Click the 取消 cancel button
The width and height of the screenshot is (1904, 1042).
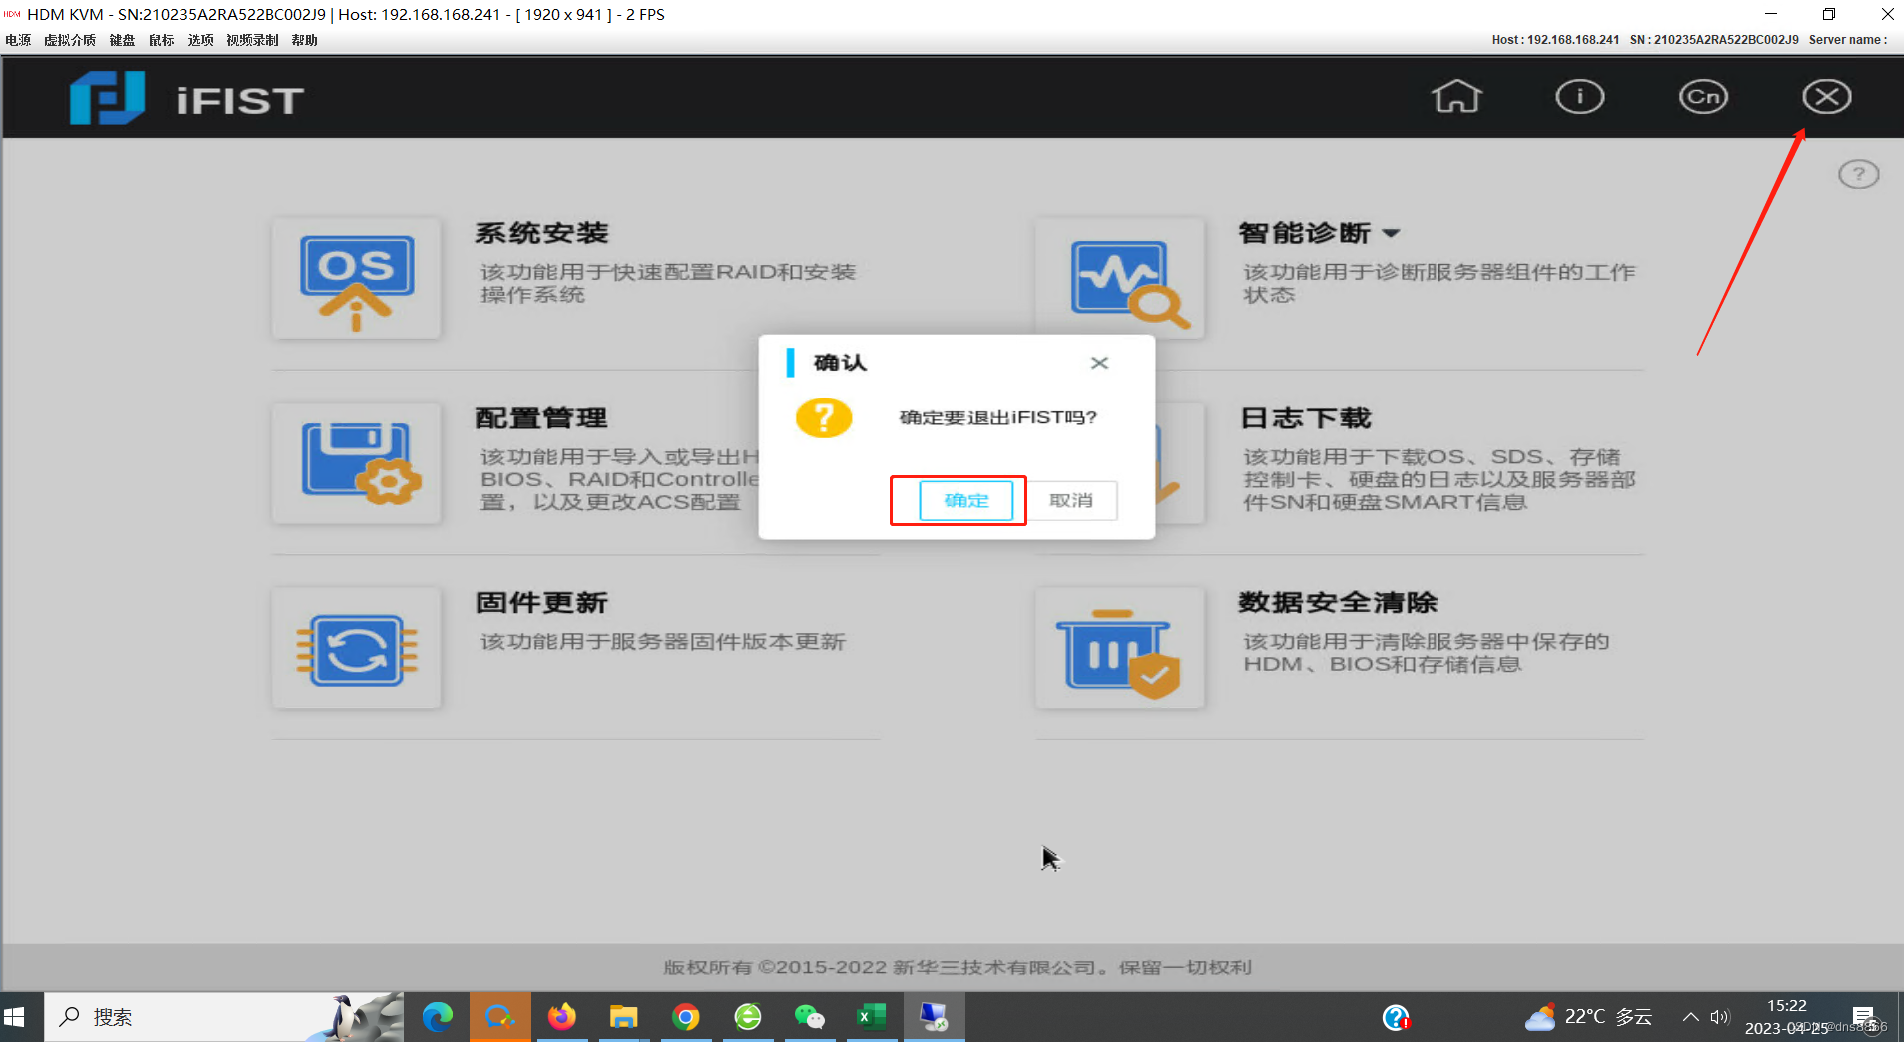1071,500
